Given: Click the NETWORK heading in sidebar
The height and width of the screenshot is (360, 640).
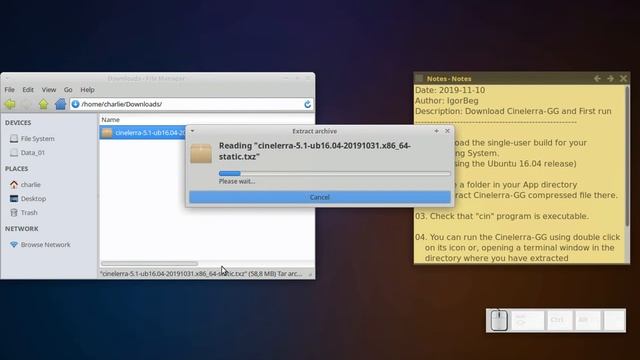Looking at the screenshot, I should [22, 229].
